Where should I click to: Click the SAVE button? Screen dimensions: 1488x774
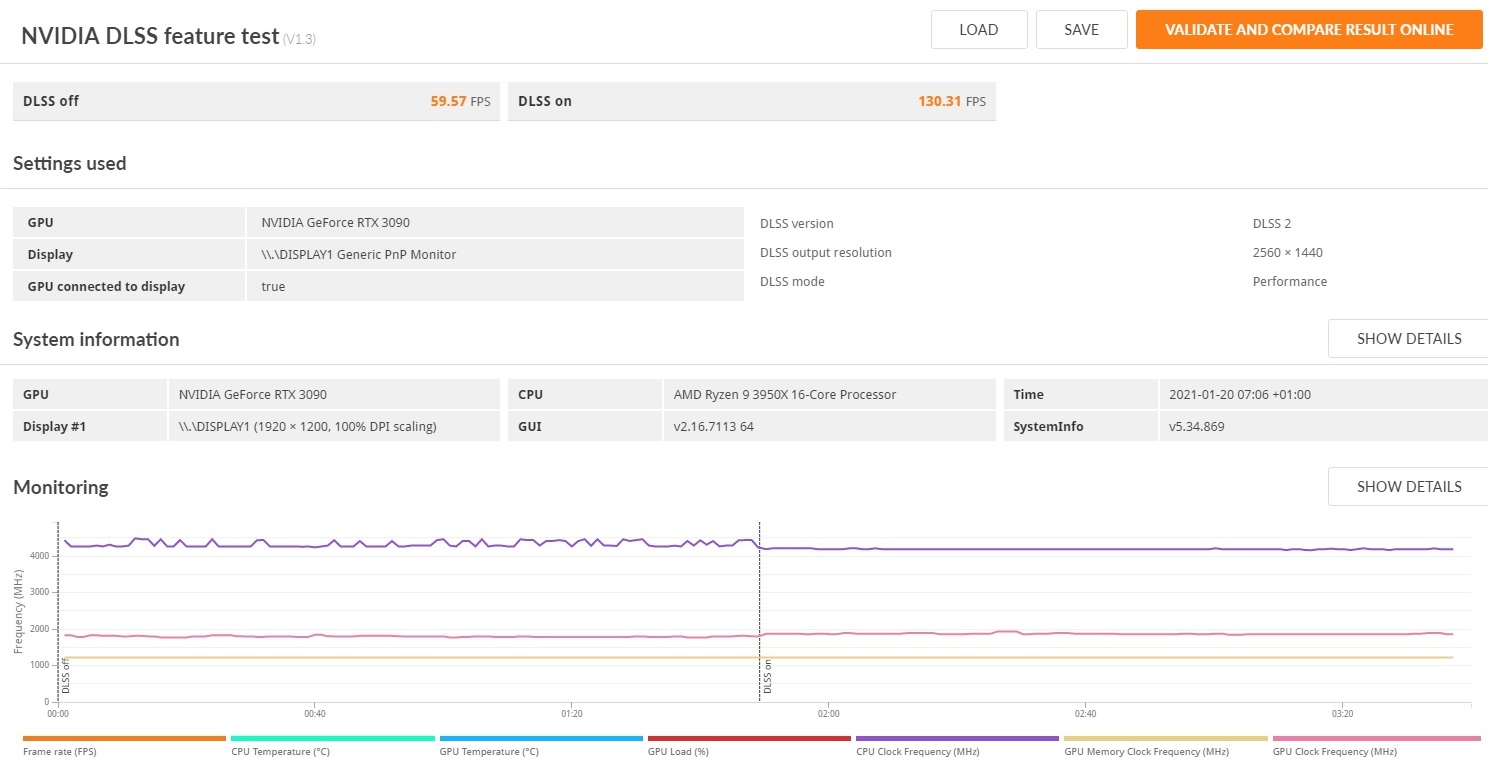(x=1082, y=30)
